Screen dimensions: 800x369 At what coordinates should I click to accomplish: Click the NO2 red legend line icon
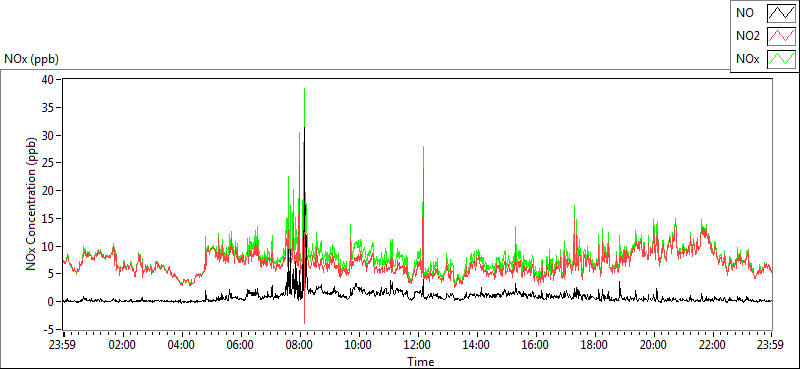pos(782,36)
